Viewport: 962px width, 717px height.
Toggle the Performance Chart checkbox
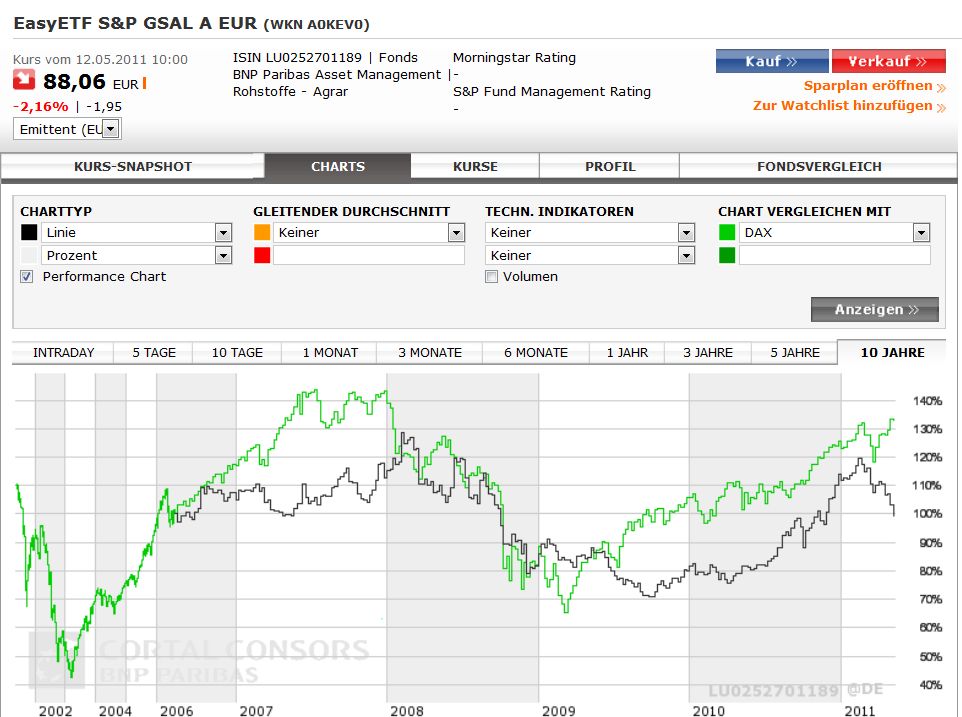pos(26,277)
